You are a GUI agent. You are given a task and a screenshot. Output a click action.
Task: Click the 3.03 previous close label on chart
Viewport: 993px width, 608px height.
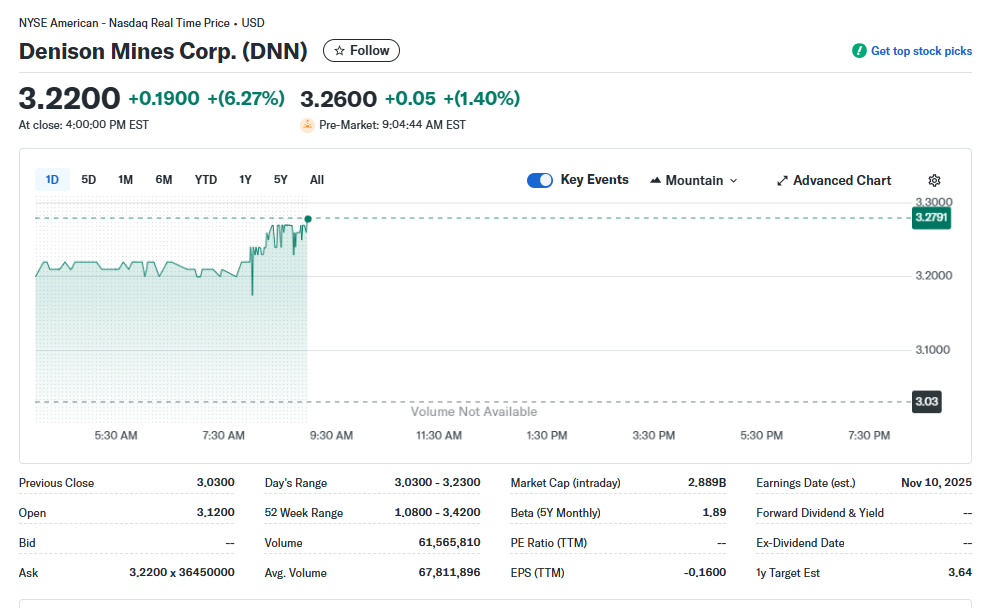point(927,402)
